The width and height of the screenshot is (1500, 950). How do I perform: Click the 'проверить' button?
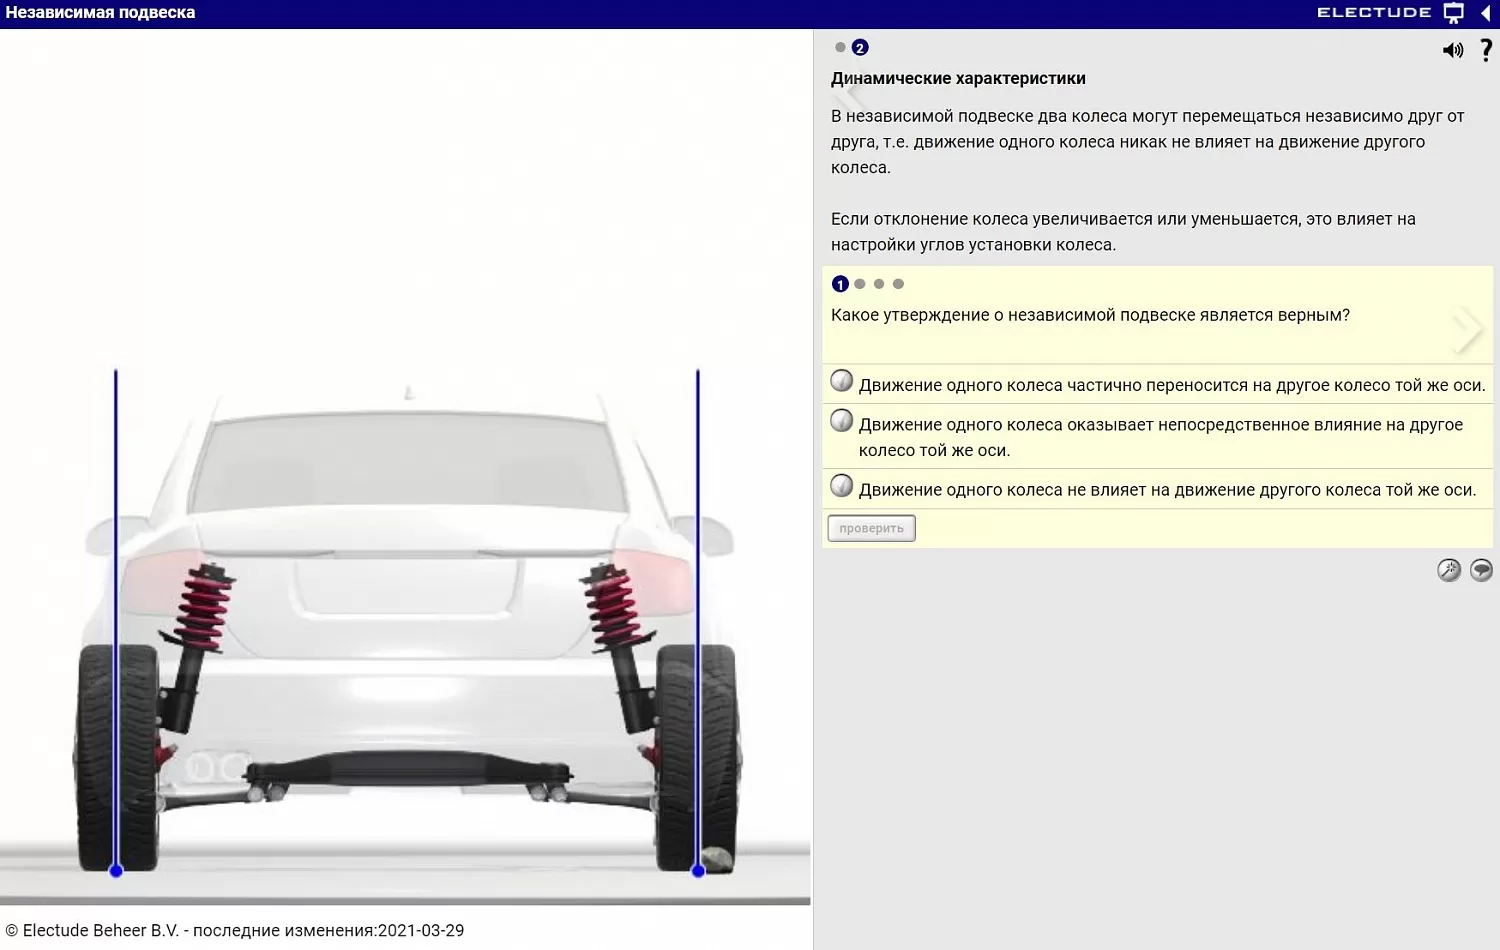(871, 528)
